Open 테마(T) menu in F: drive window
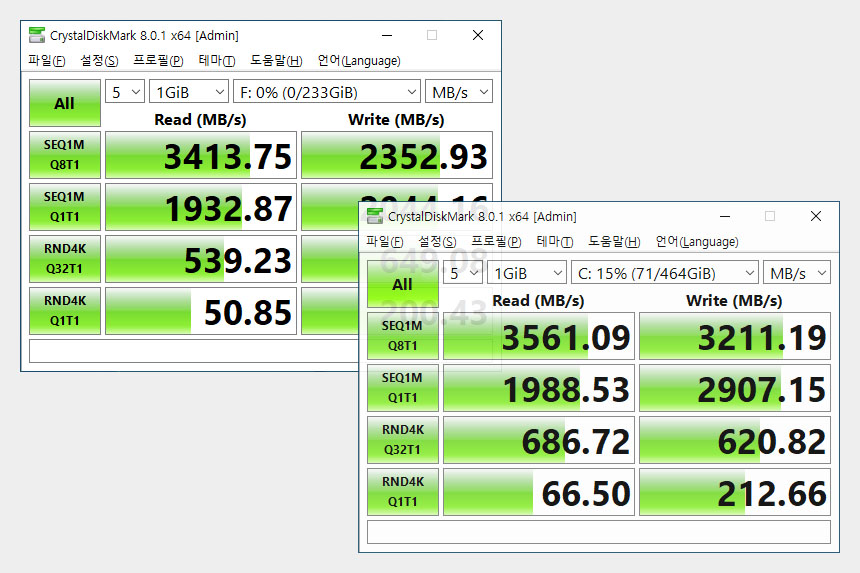Viewport: 860px width, 573px height. click(217, 60)
